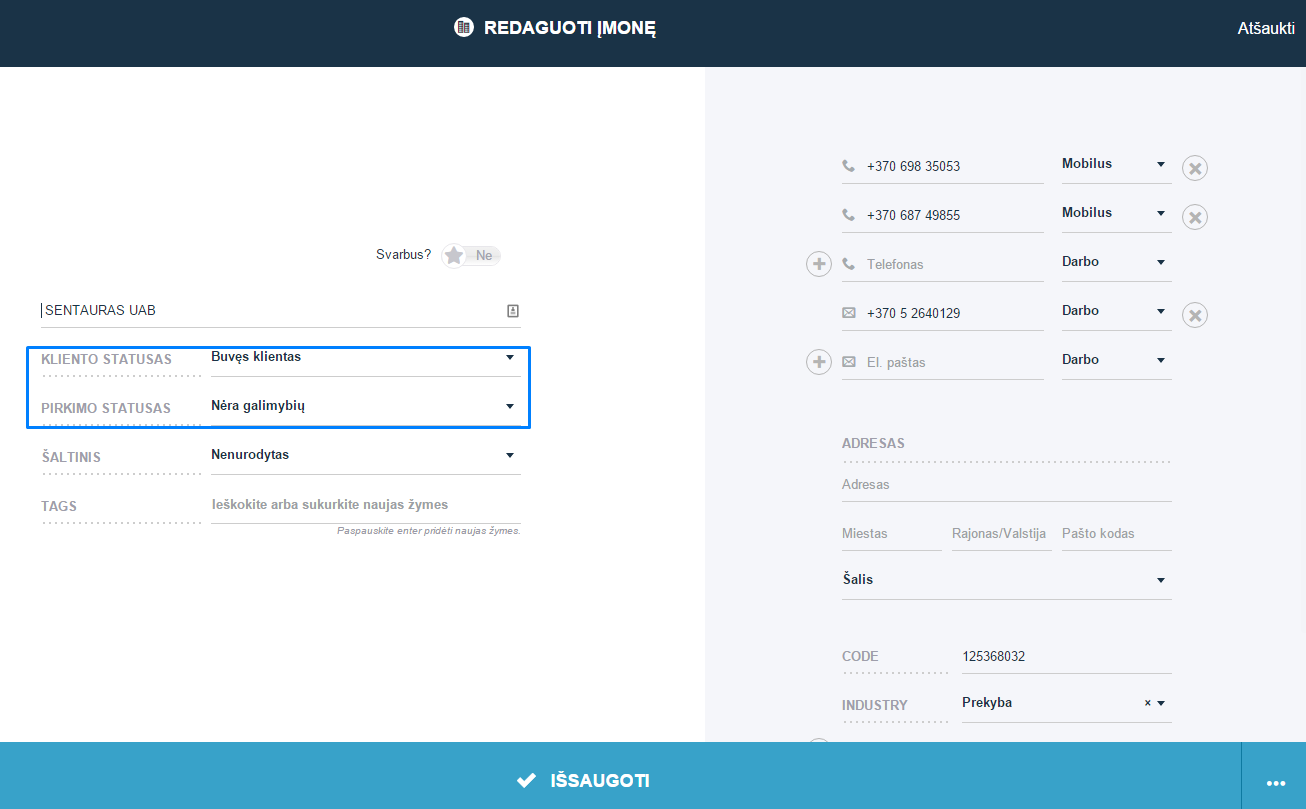
Task: Click the Pašto kodas input field
Action: tap(1117, 534)
